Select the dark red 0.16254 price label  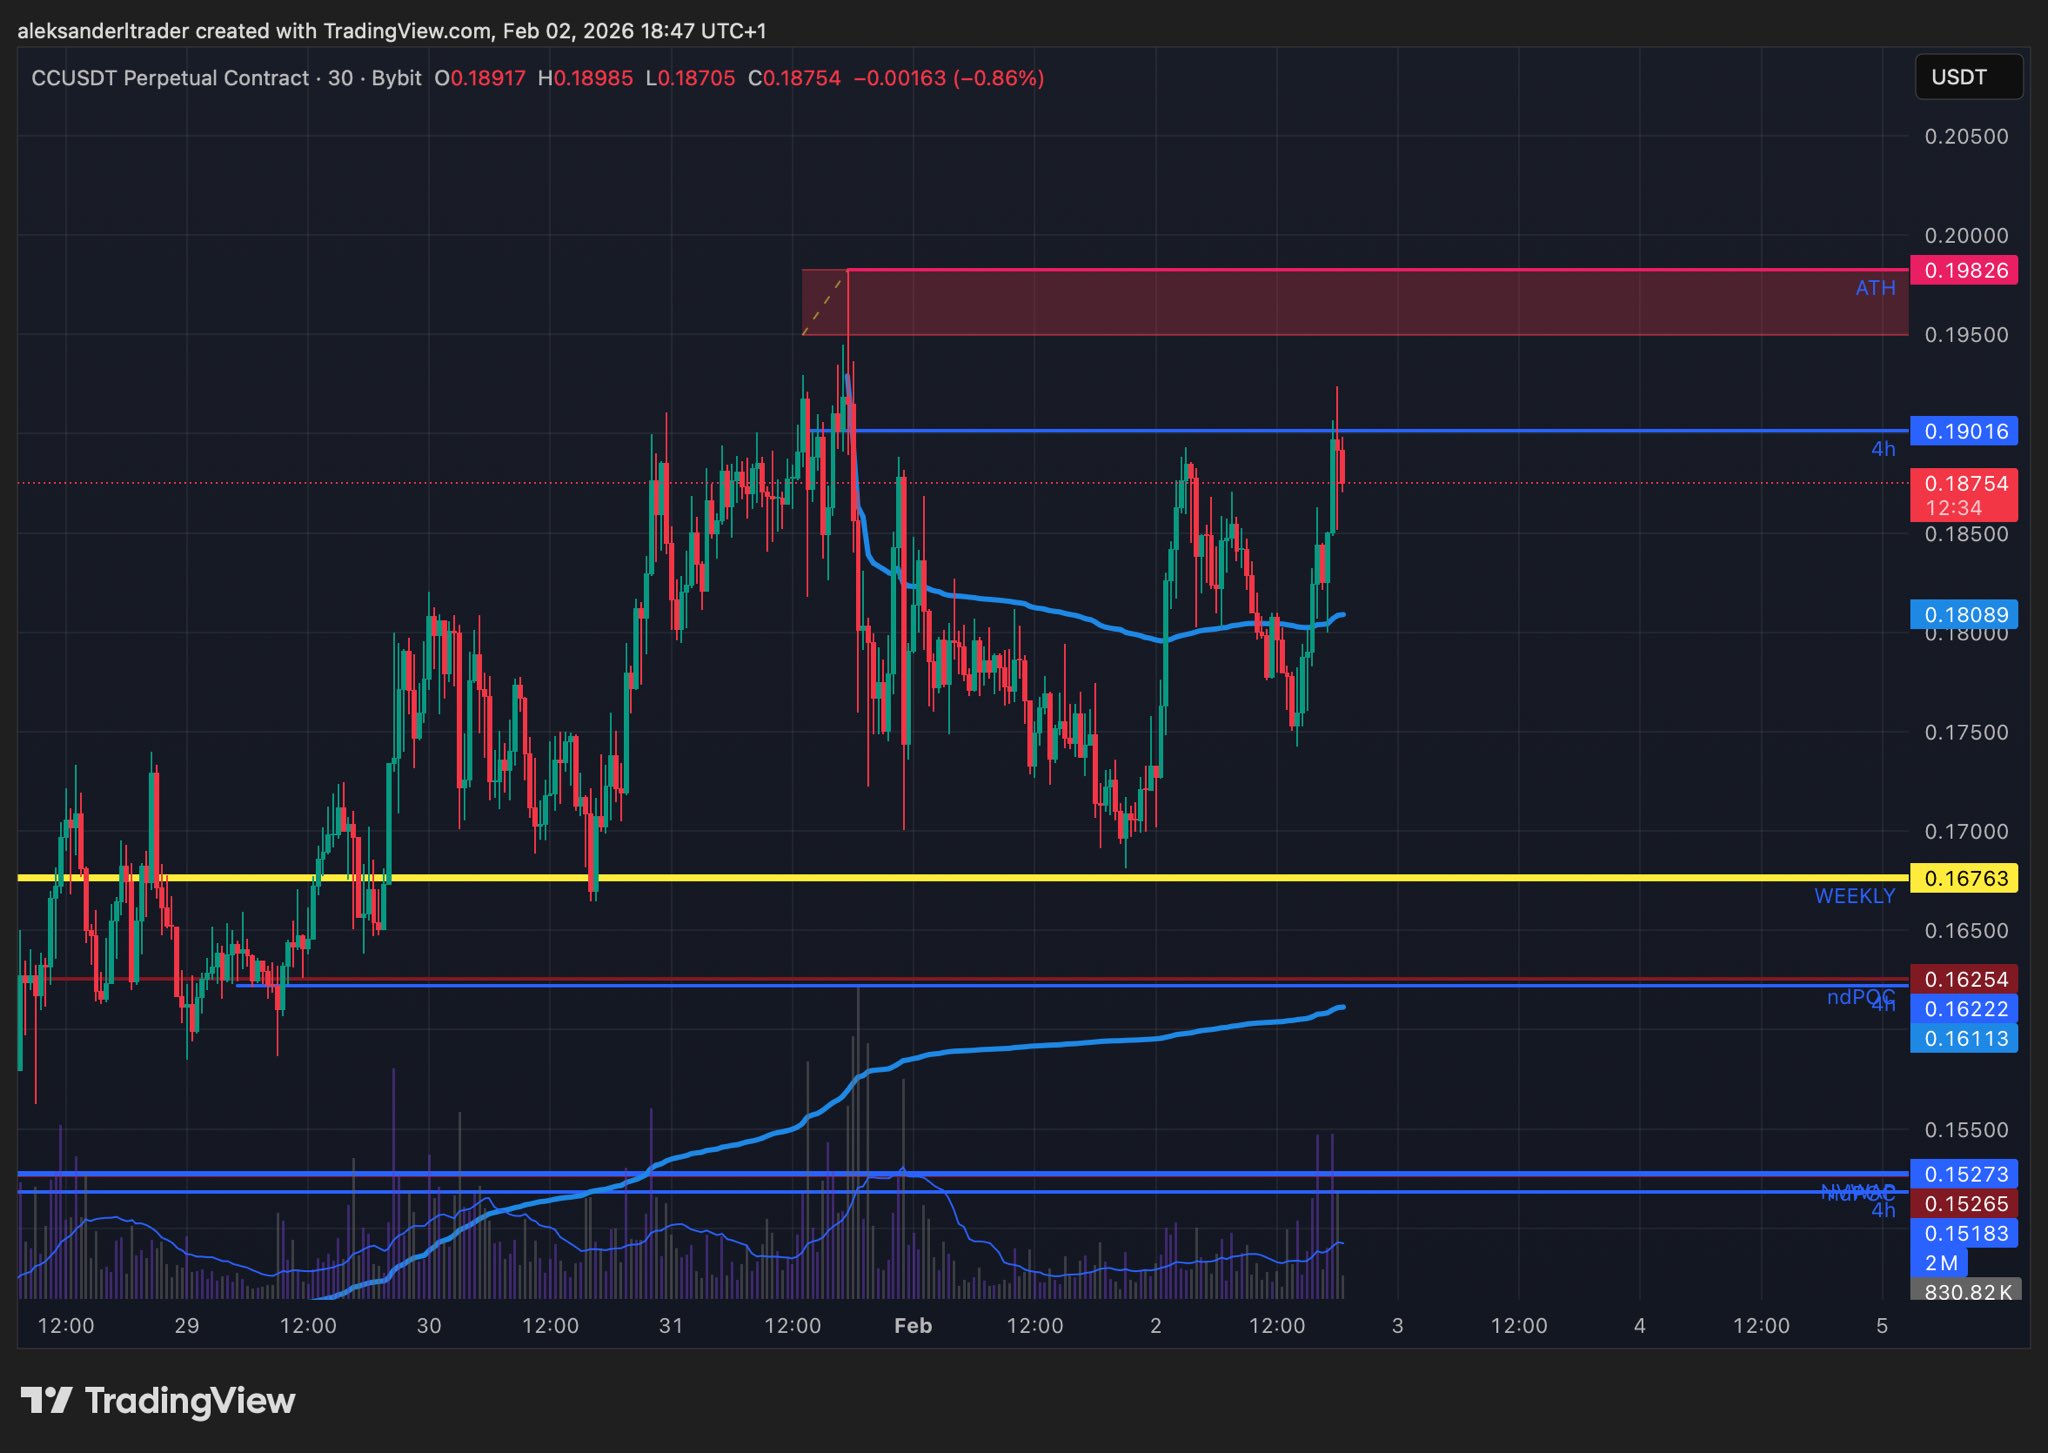1964,979
